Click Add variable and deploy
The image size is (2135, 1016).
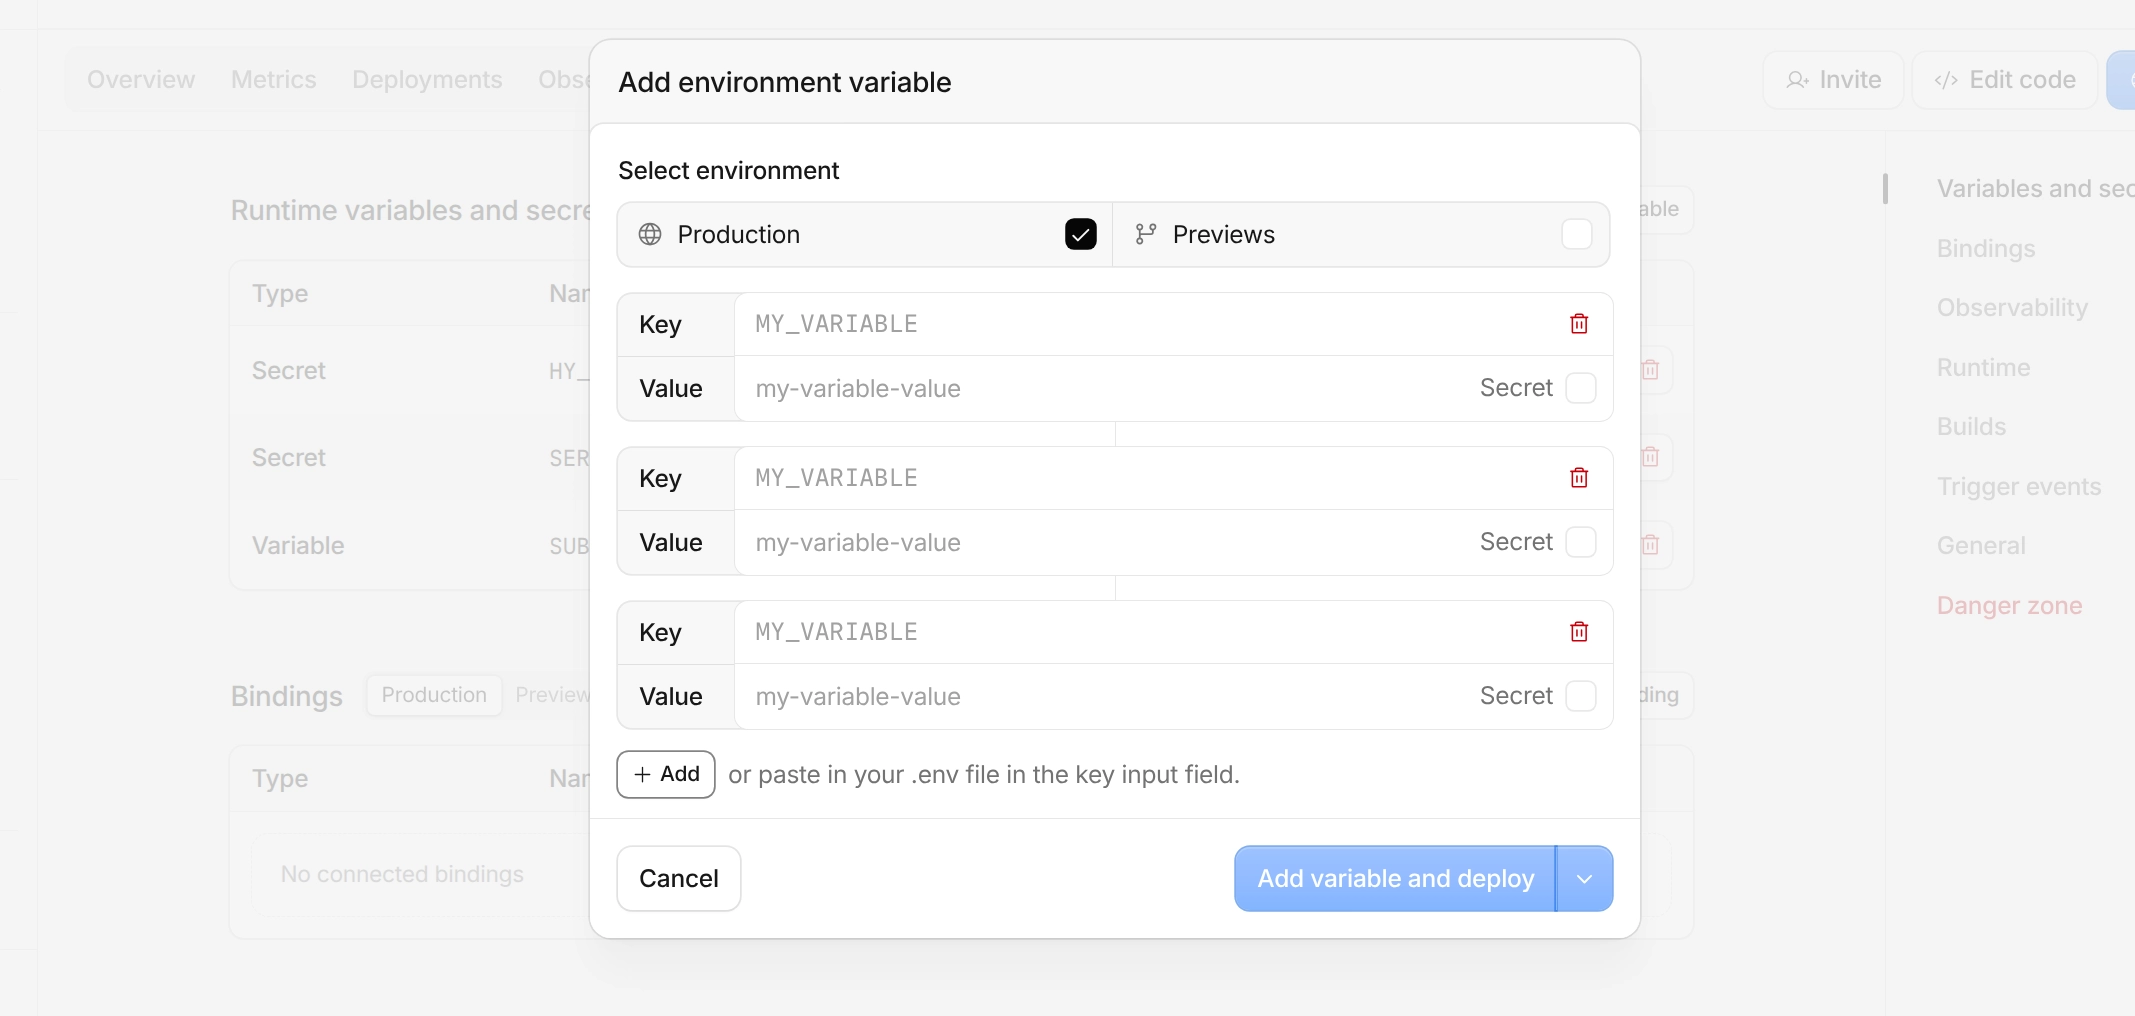point(1395,879)
